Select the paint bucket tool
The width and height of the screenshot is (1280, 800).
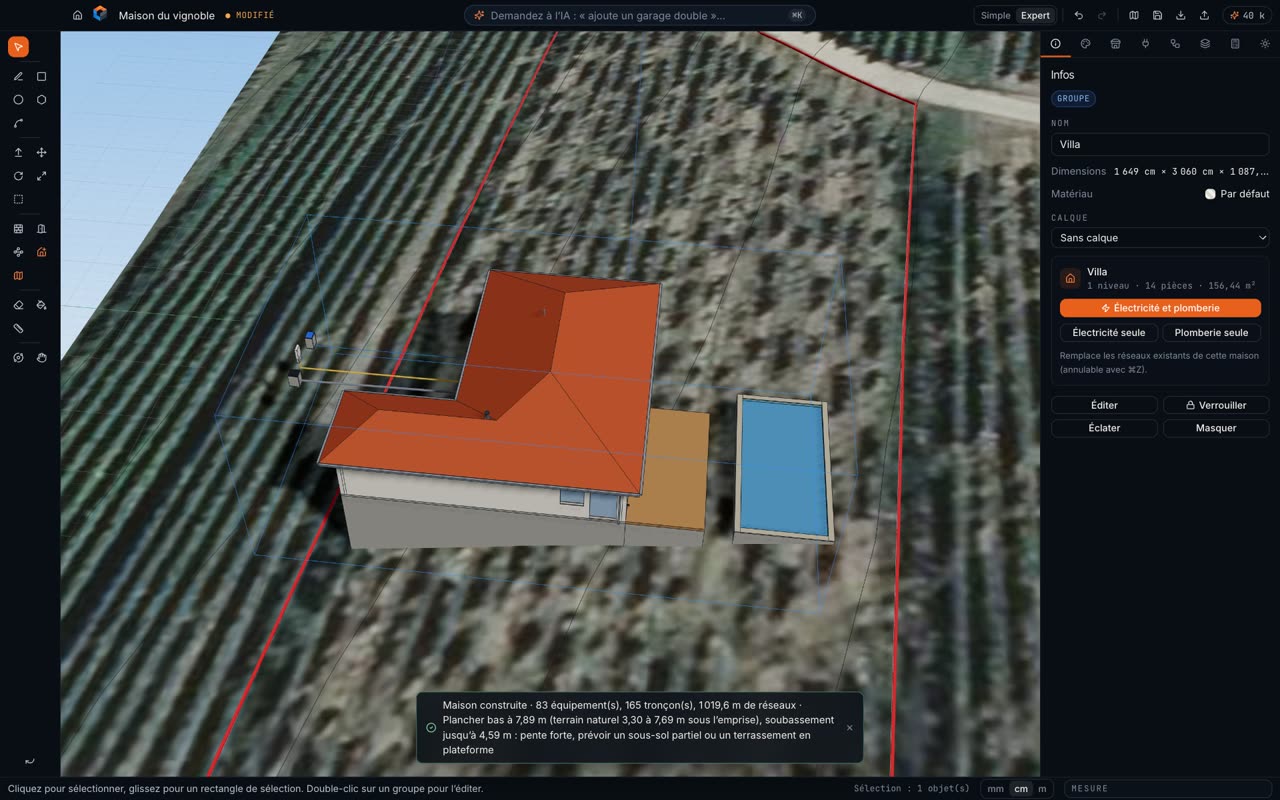(41, 305)
